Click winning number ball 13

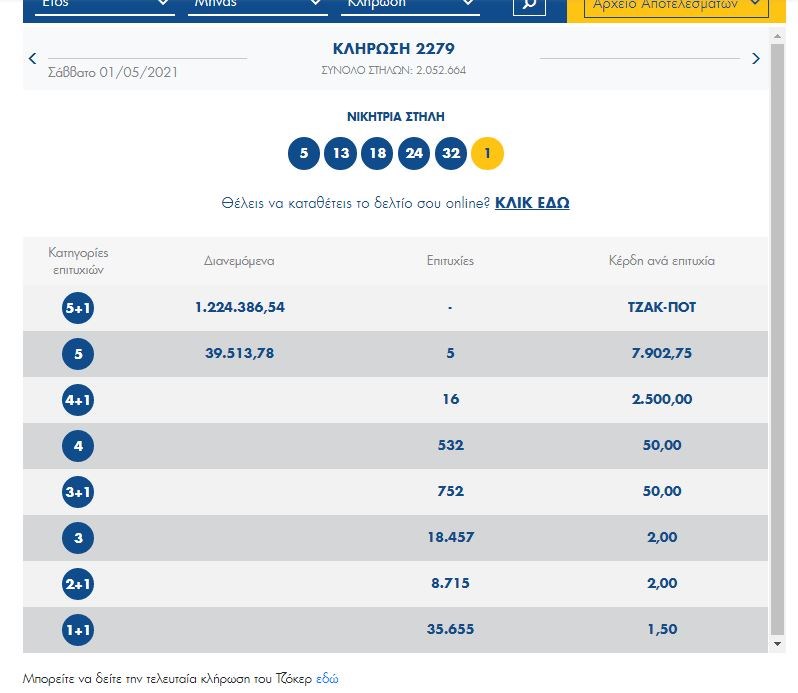(x=342, y=154)
